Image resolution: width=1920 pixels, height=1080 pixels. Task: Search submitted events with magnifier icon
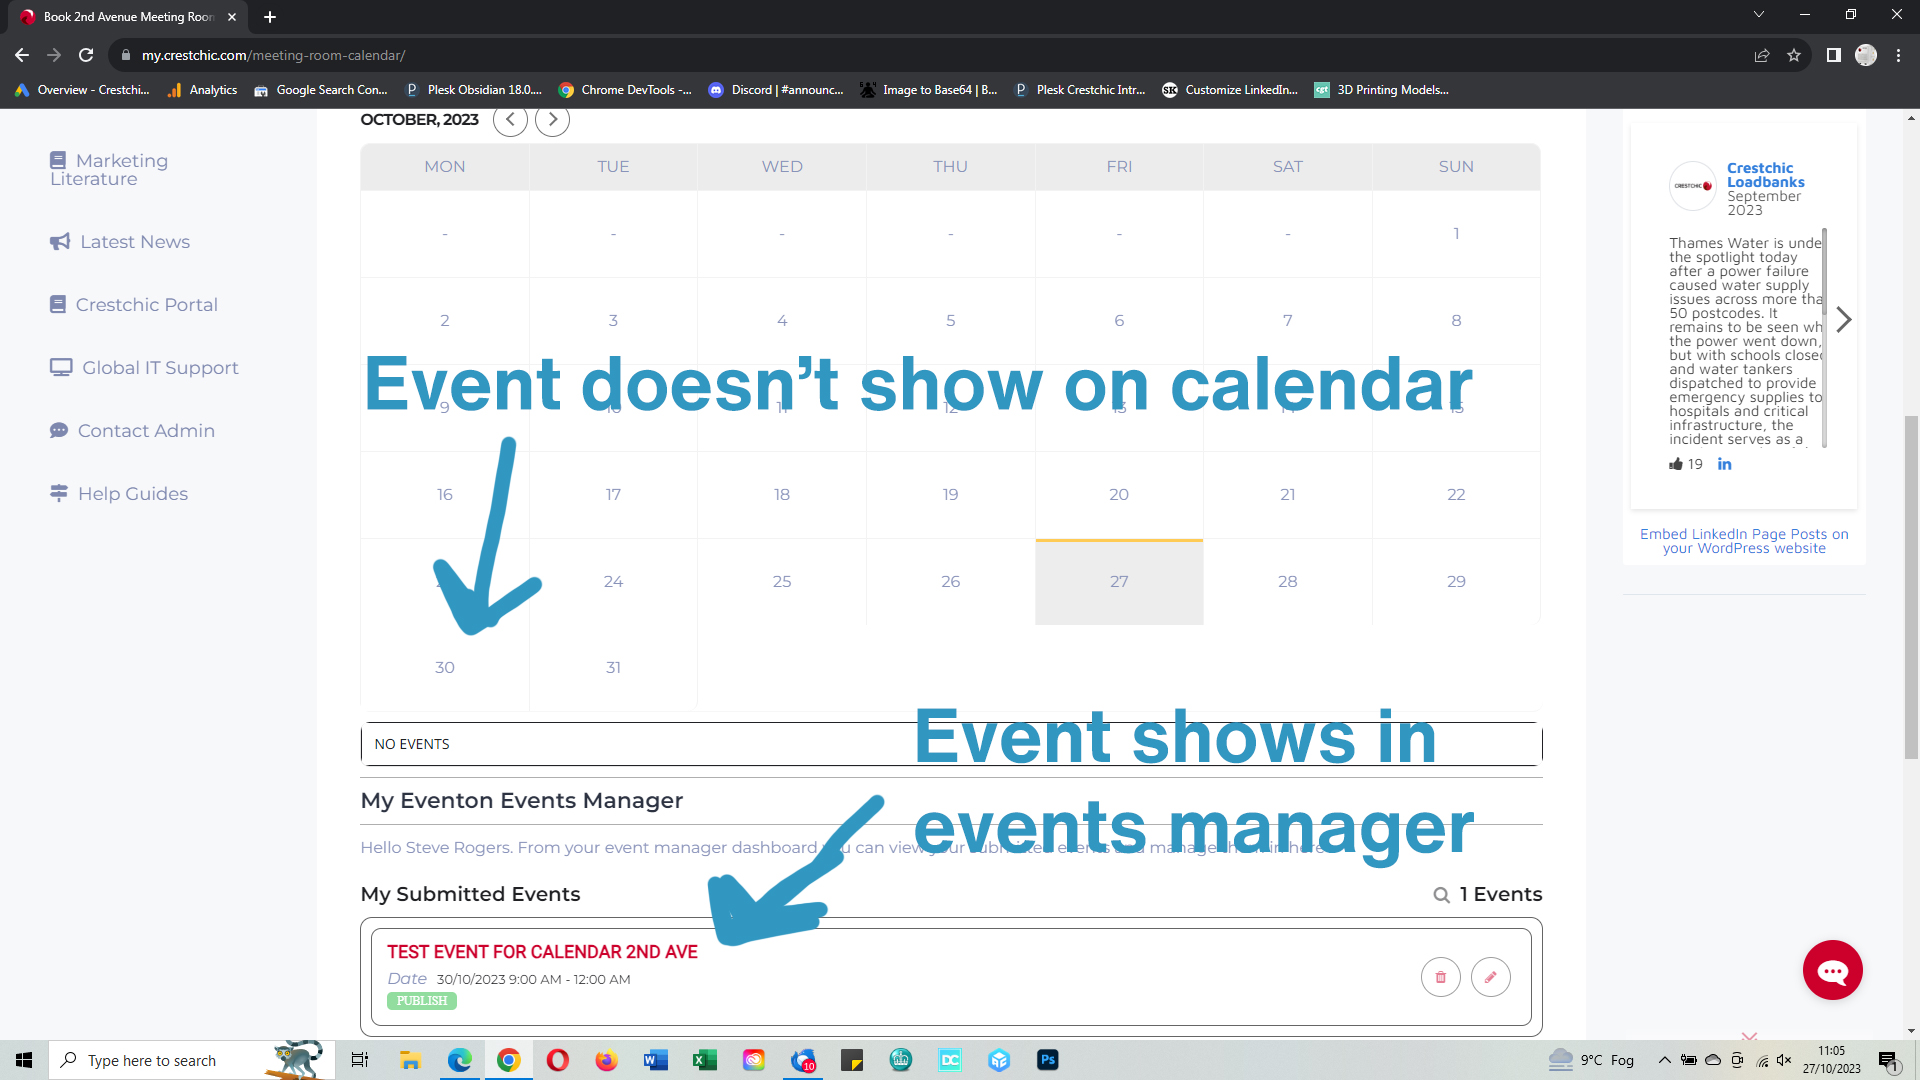(x=1441, y=895)
